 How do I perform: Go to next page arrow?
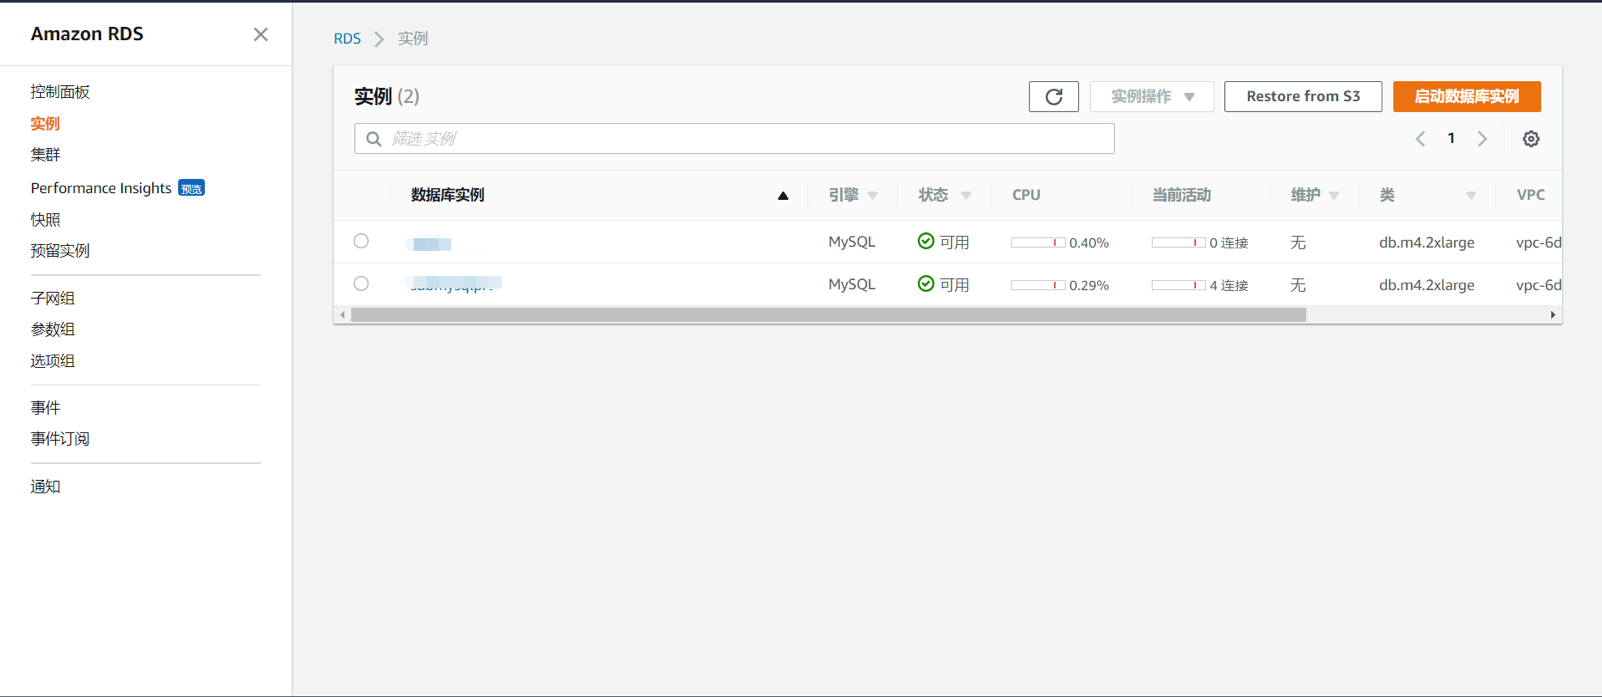click(x=1482, y=139)
